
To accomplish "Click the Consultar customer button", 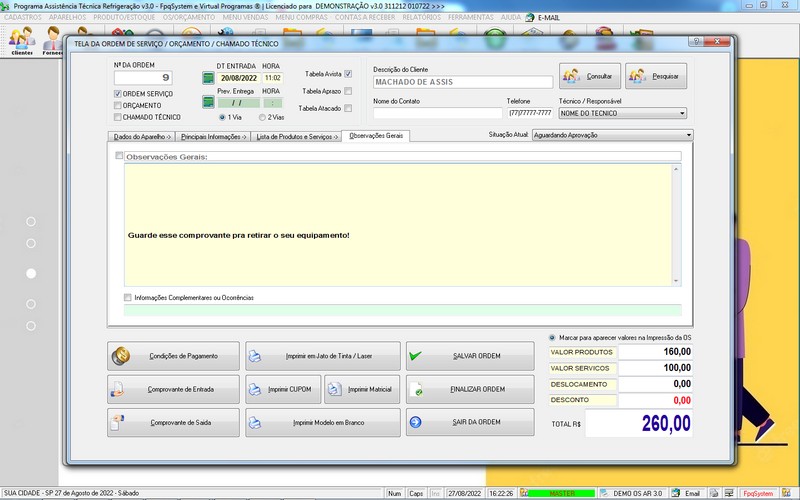I will tap(590, 76).
